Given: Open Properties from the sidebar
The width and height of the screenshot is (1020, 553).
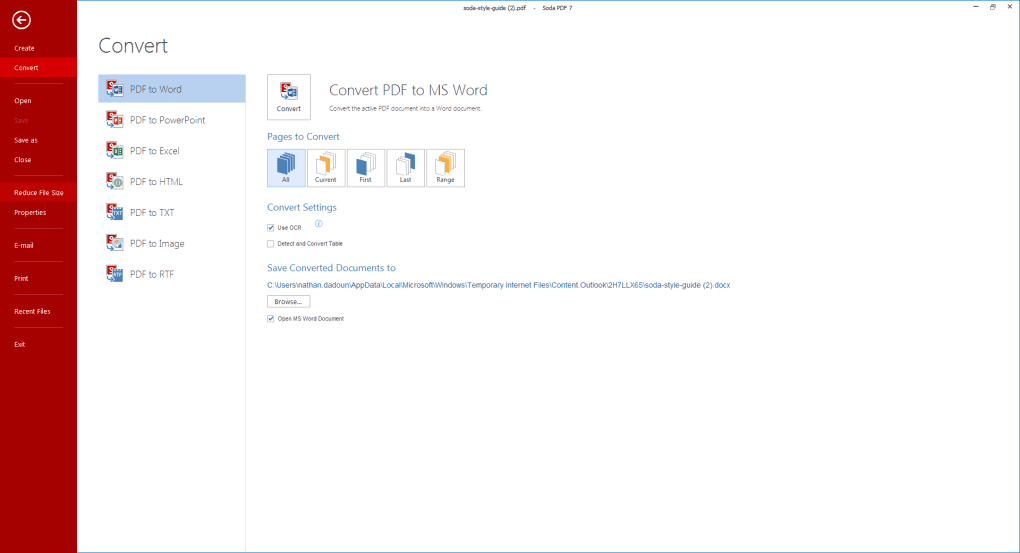Looking at the screenshot, I should pos(30,212).
